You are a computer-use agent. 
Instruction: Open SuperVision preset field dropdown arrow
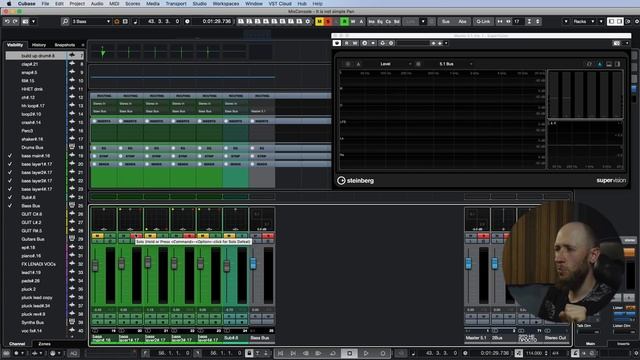[x=446, y=43]
